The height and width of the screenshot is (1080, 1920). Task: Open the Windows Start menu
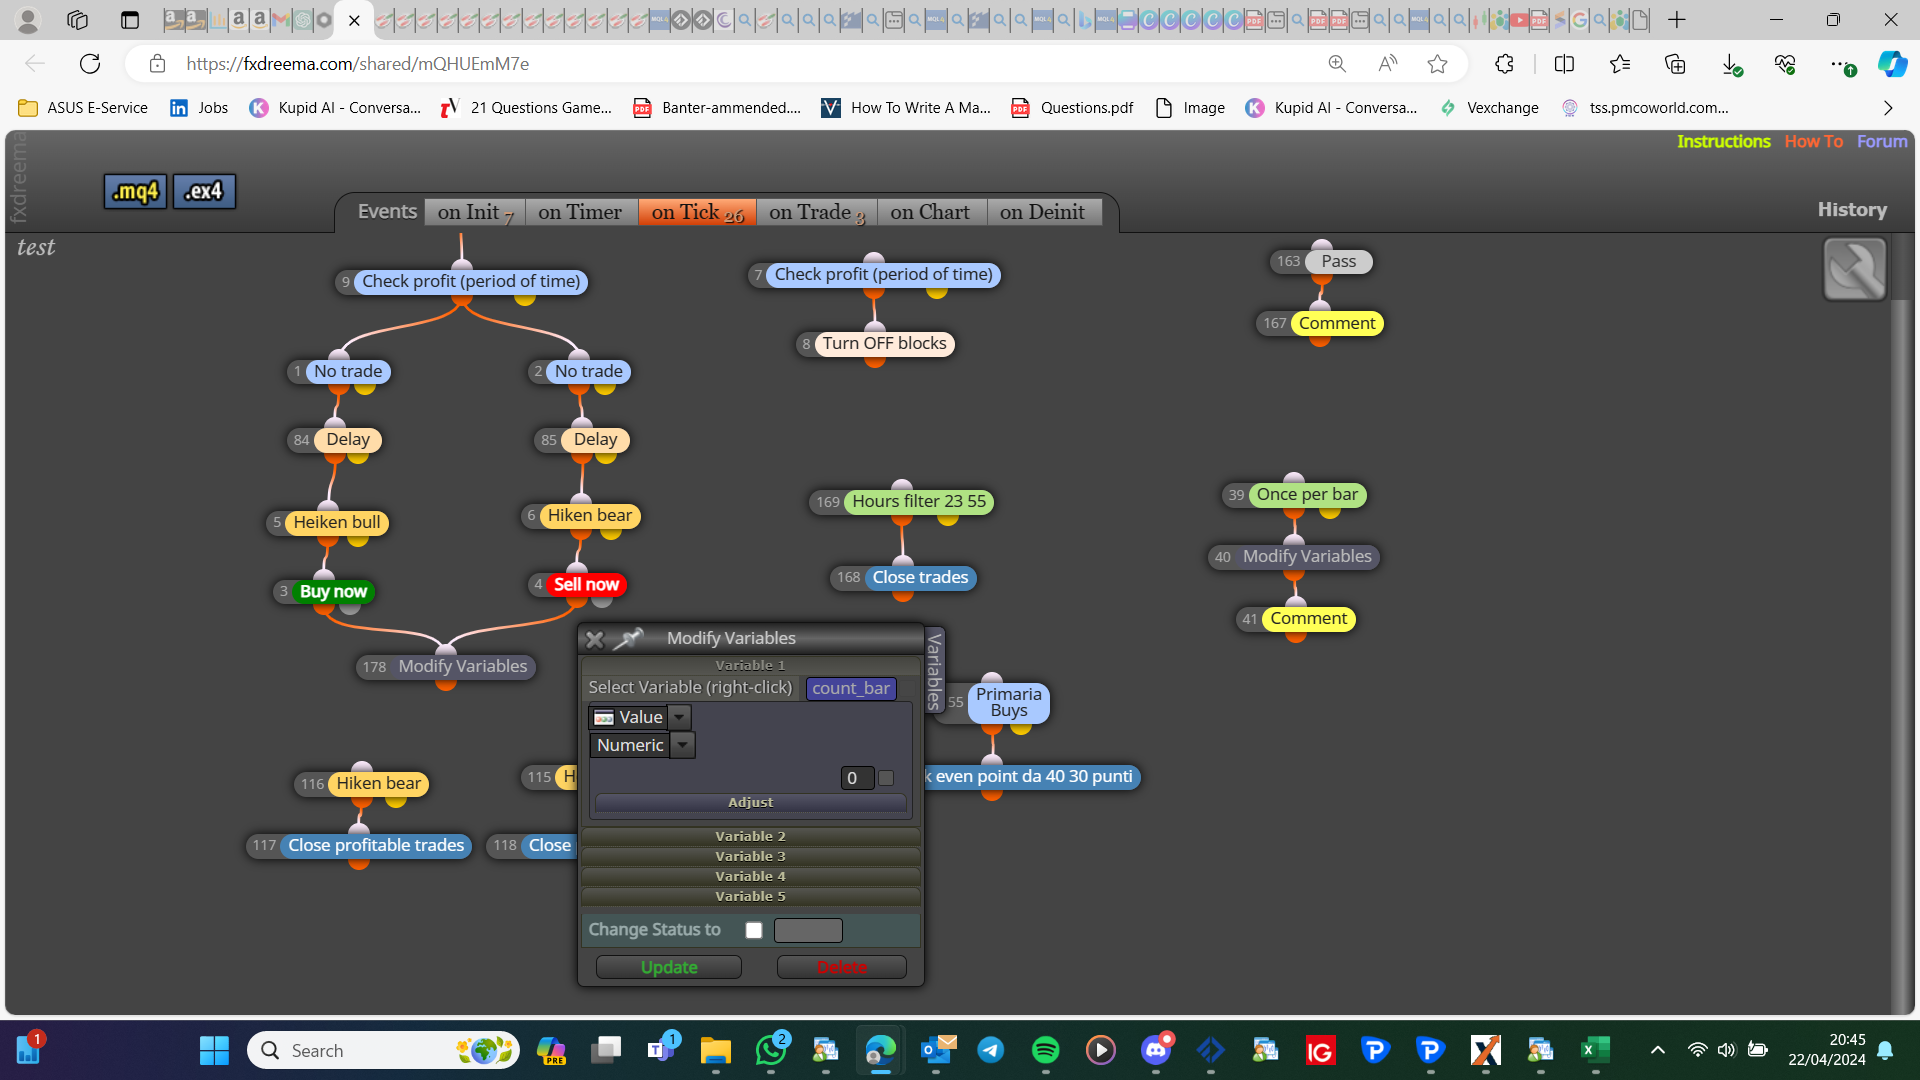[x=214, y=1050]
